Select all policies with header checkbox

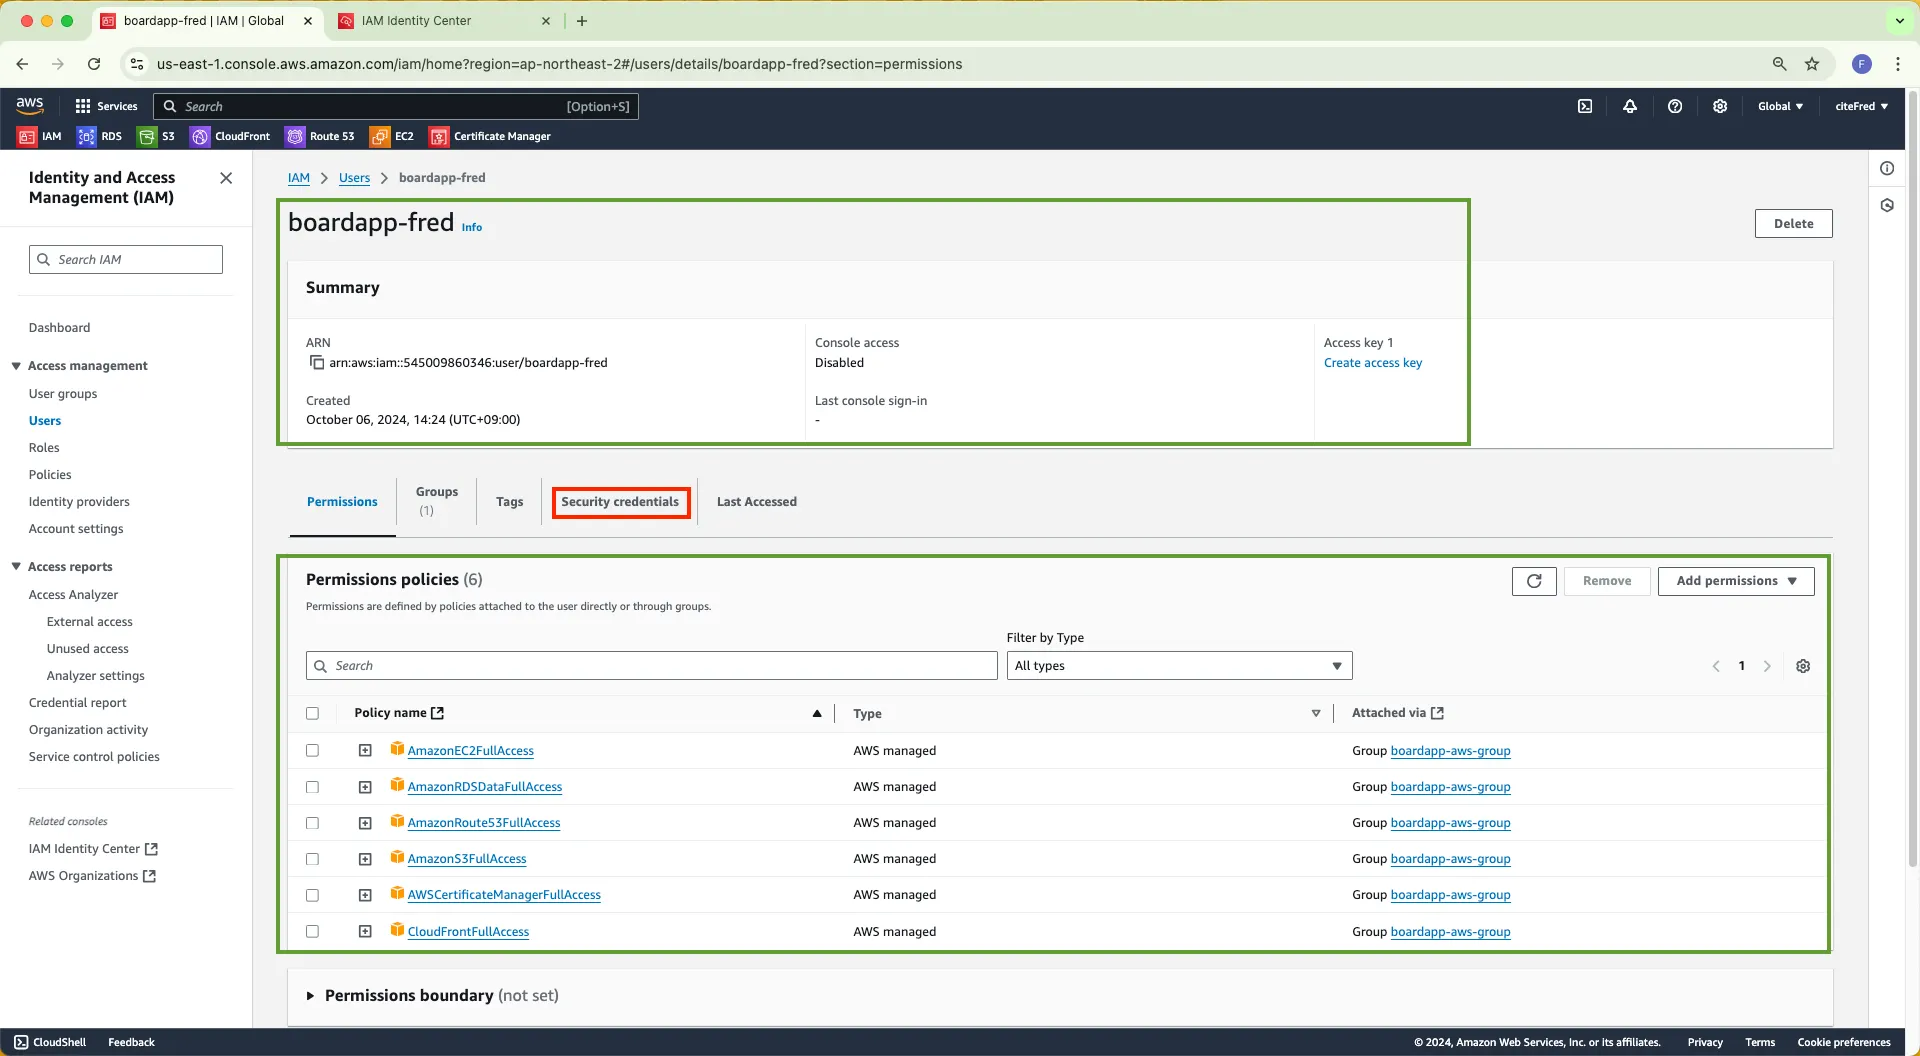click(x=312, y=713)
